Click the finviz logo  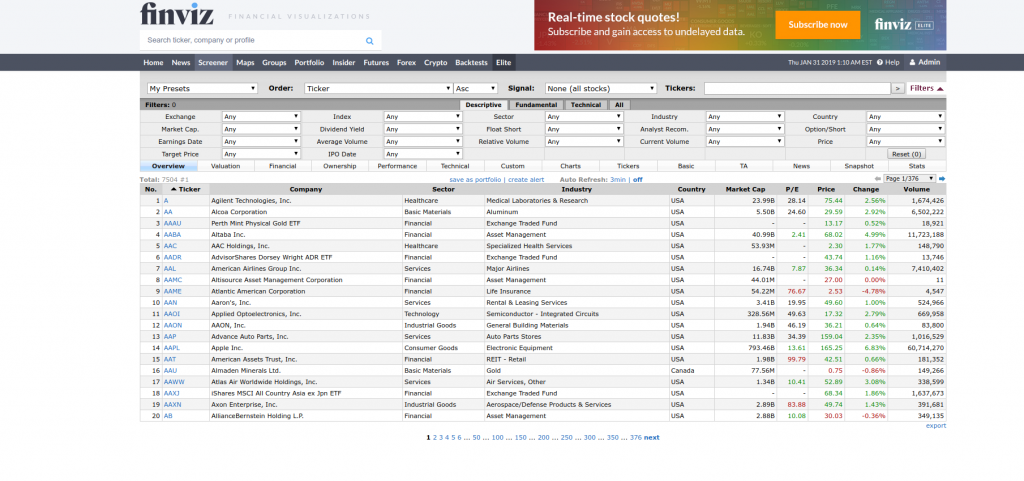click(x=179, y=14)
